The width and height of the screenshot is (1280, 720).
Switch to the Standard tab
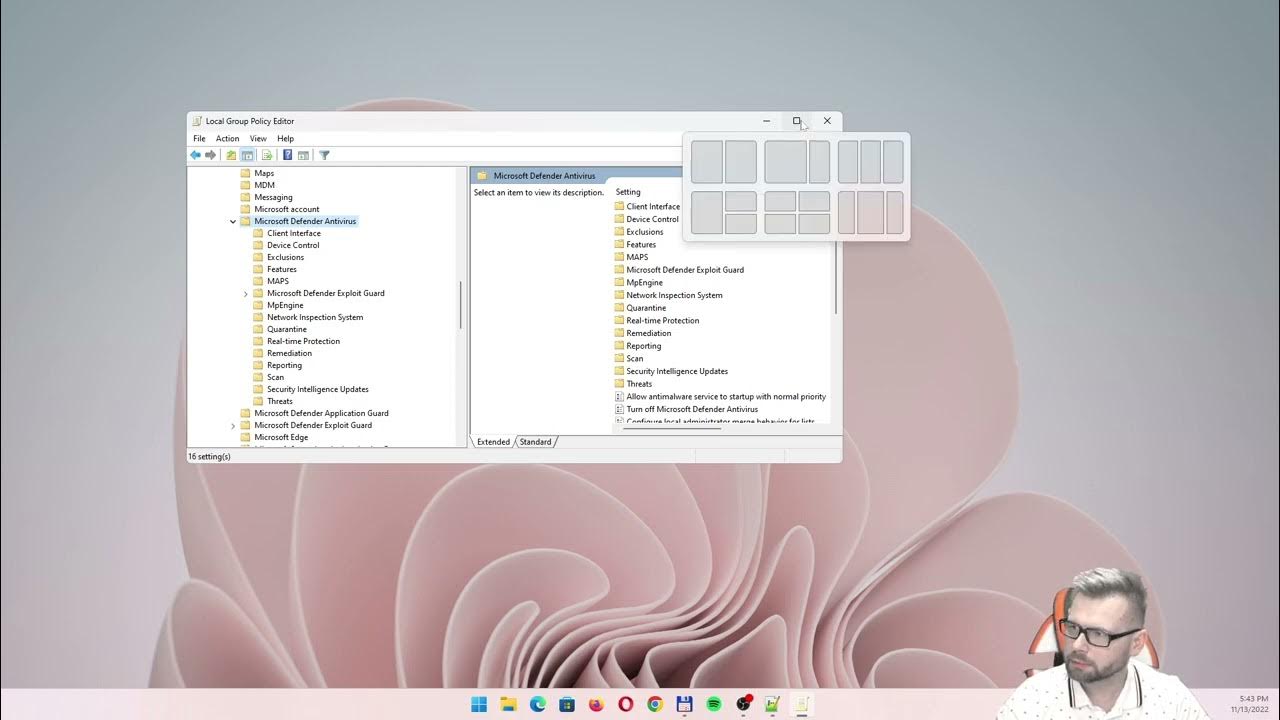tap(535, 442)
